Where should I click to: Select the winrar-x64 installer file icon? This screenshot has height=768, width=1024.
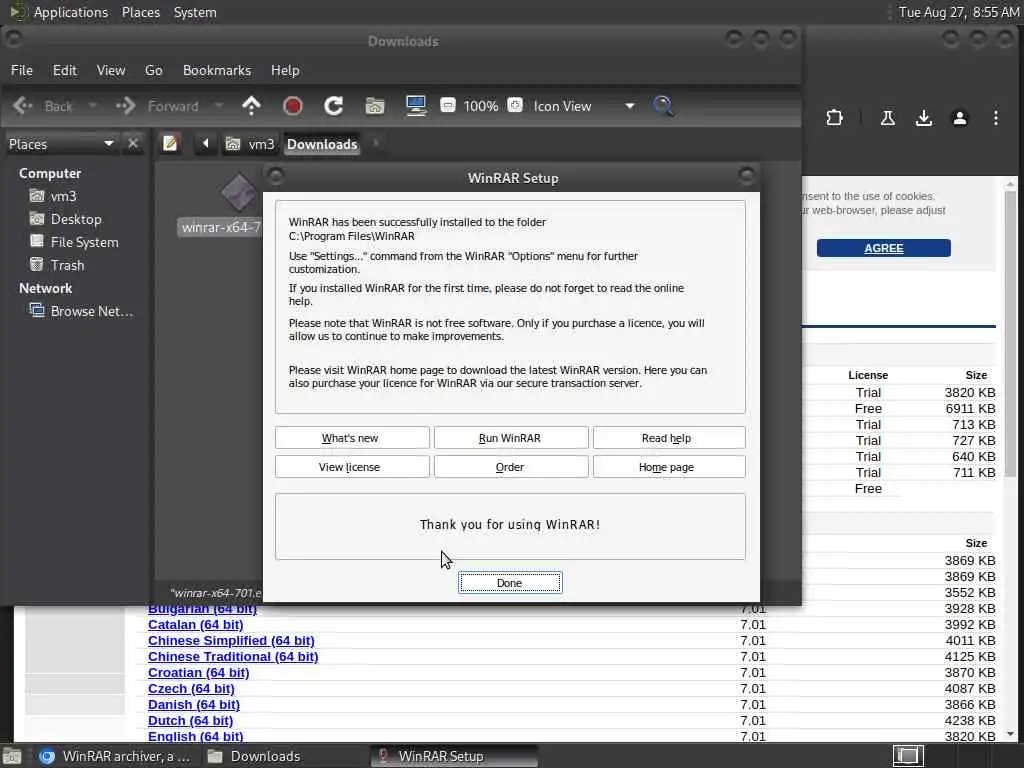tap(239, 191)
